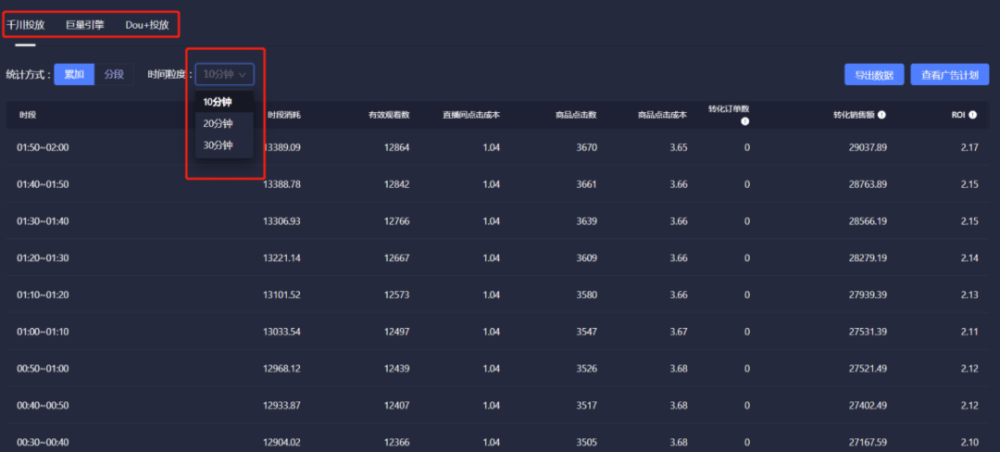Click the 导出数据 button
This screenshot has width=1000, height=452.
(x=874, y=75)
